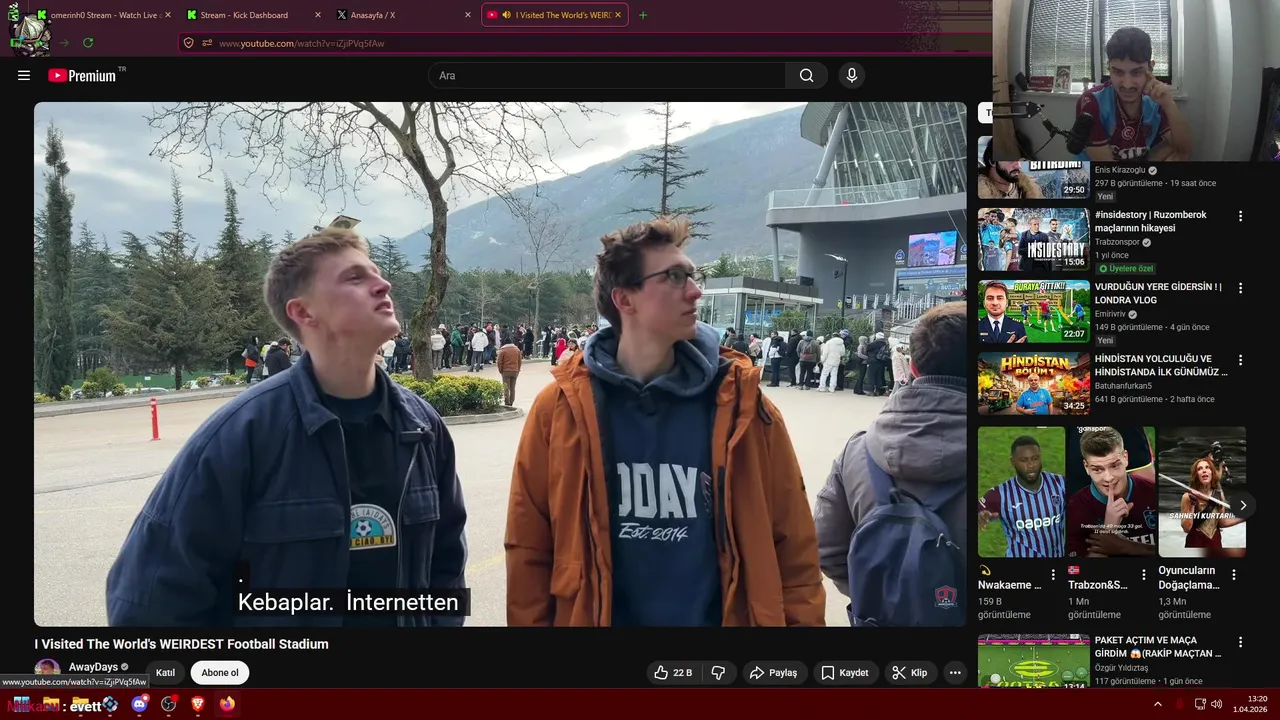Dislike the video with thumbs-down icon

(x=718, y=673)
